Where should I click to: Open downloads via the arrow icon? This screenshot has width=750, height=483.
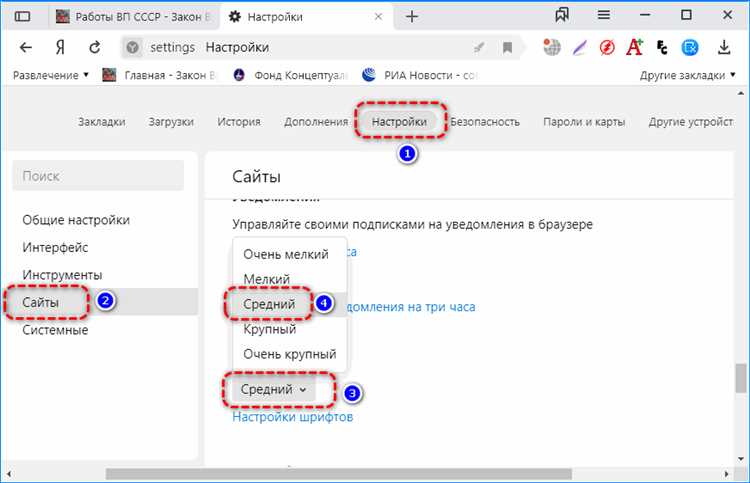coord(724,47)
